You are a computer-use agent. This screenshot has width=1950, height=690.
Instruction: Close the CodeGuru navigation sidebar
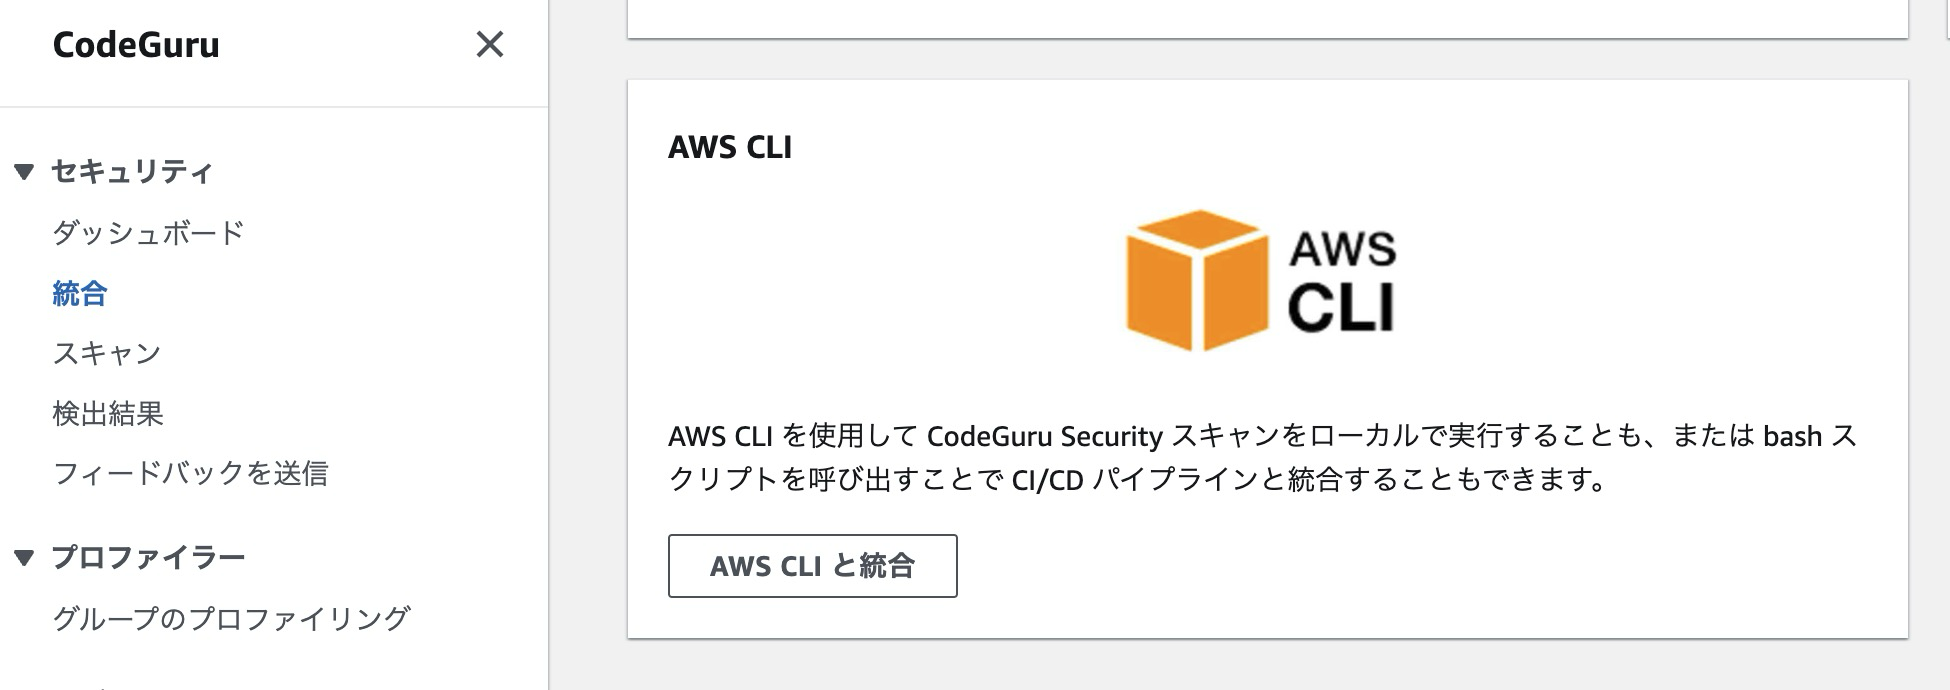[x=489, y=44]
